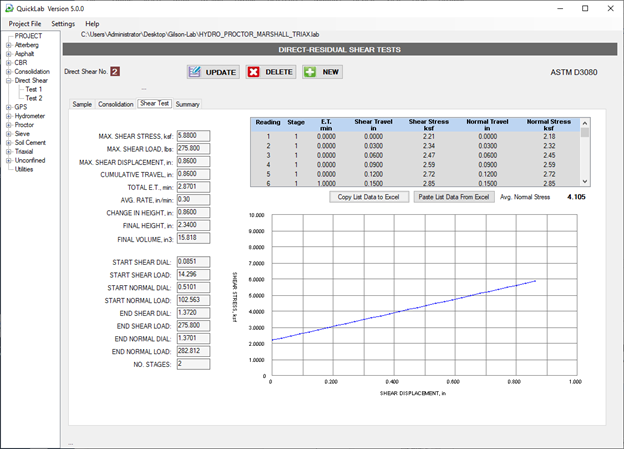The width and height of the screenshot is (624, 449).
Task: Expand the Proctor tree node
Action: [8, 125]
